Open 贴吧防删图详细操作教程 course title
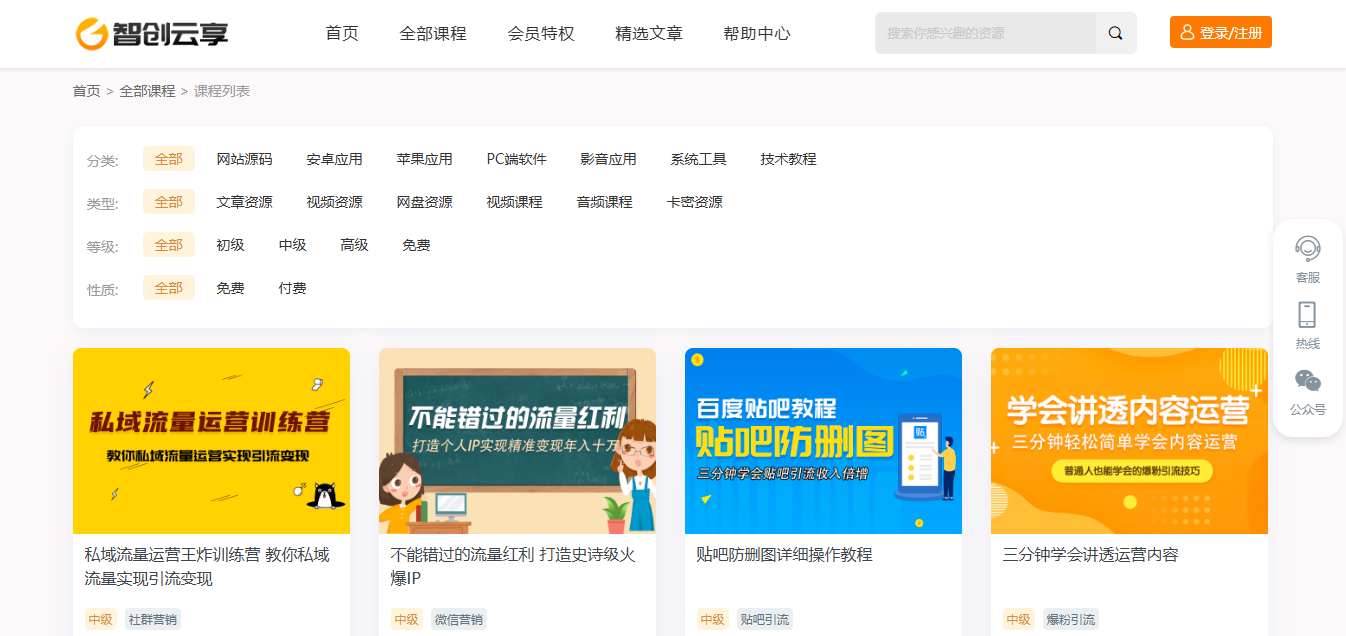The image size is (1346, 636). (784, 555)
